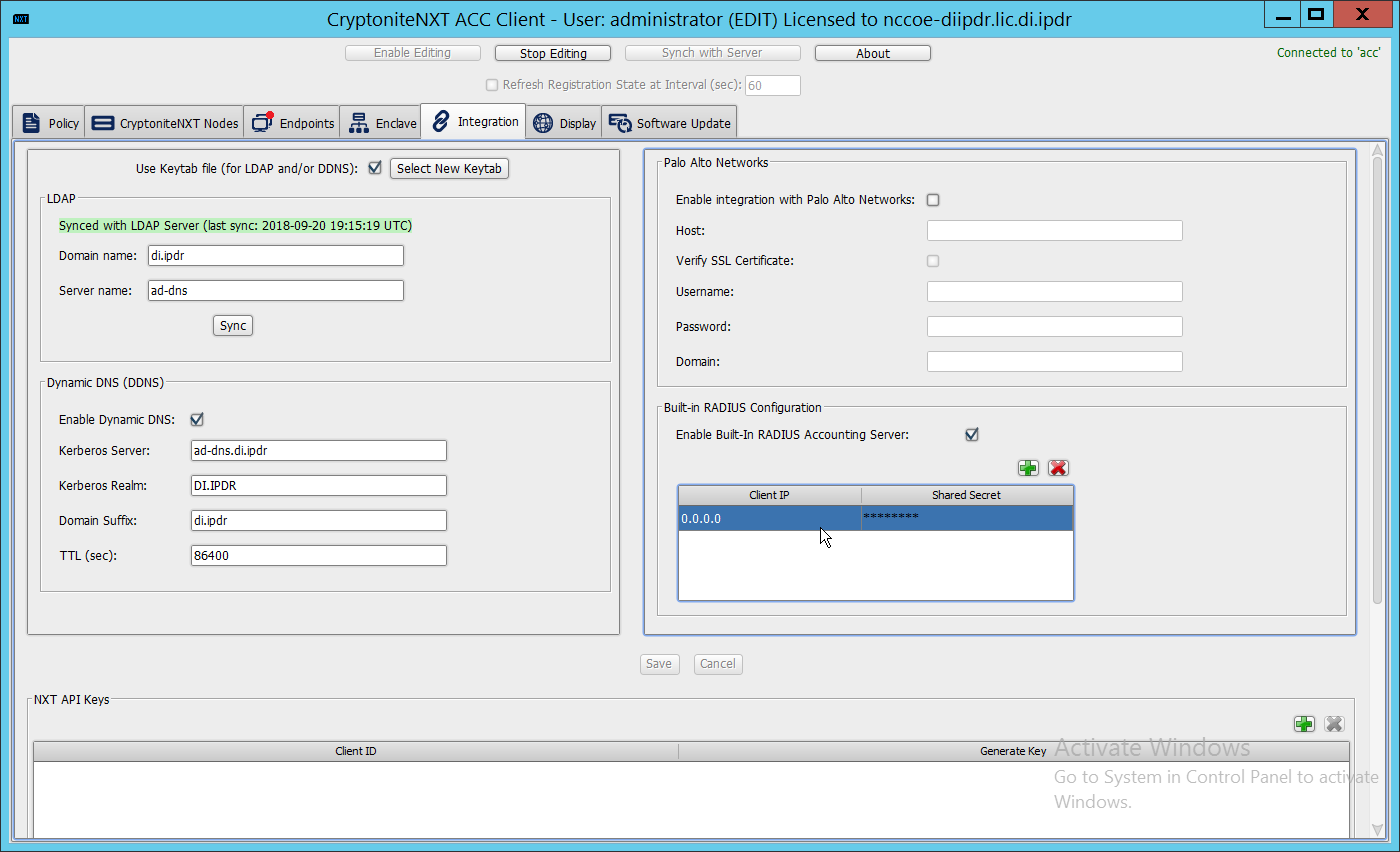Image resolution: width=1400 pixels, height=852 pixels.
Task: Open the Display tab
Action: pos(564,123)
